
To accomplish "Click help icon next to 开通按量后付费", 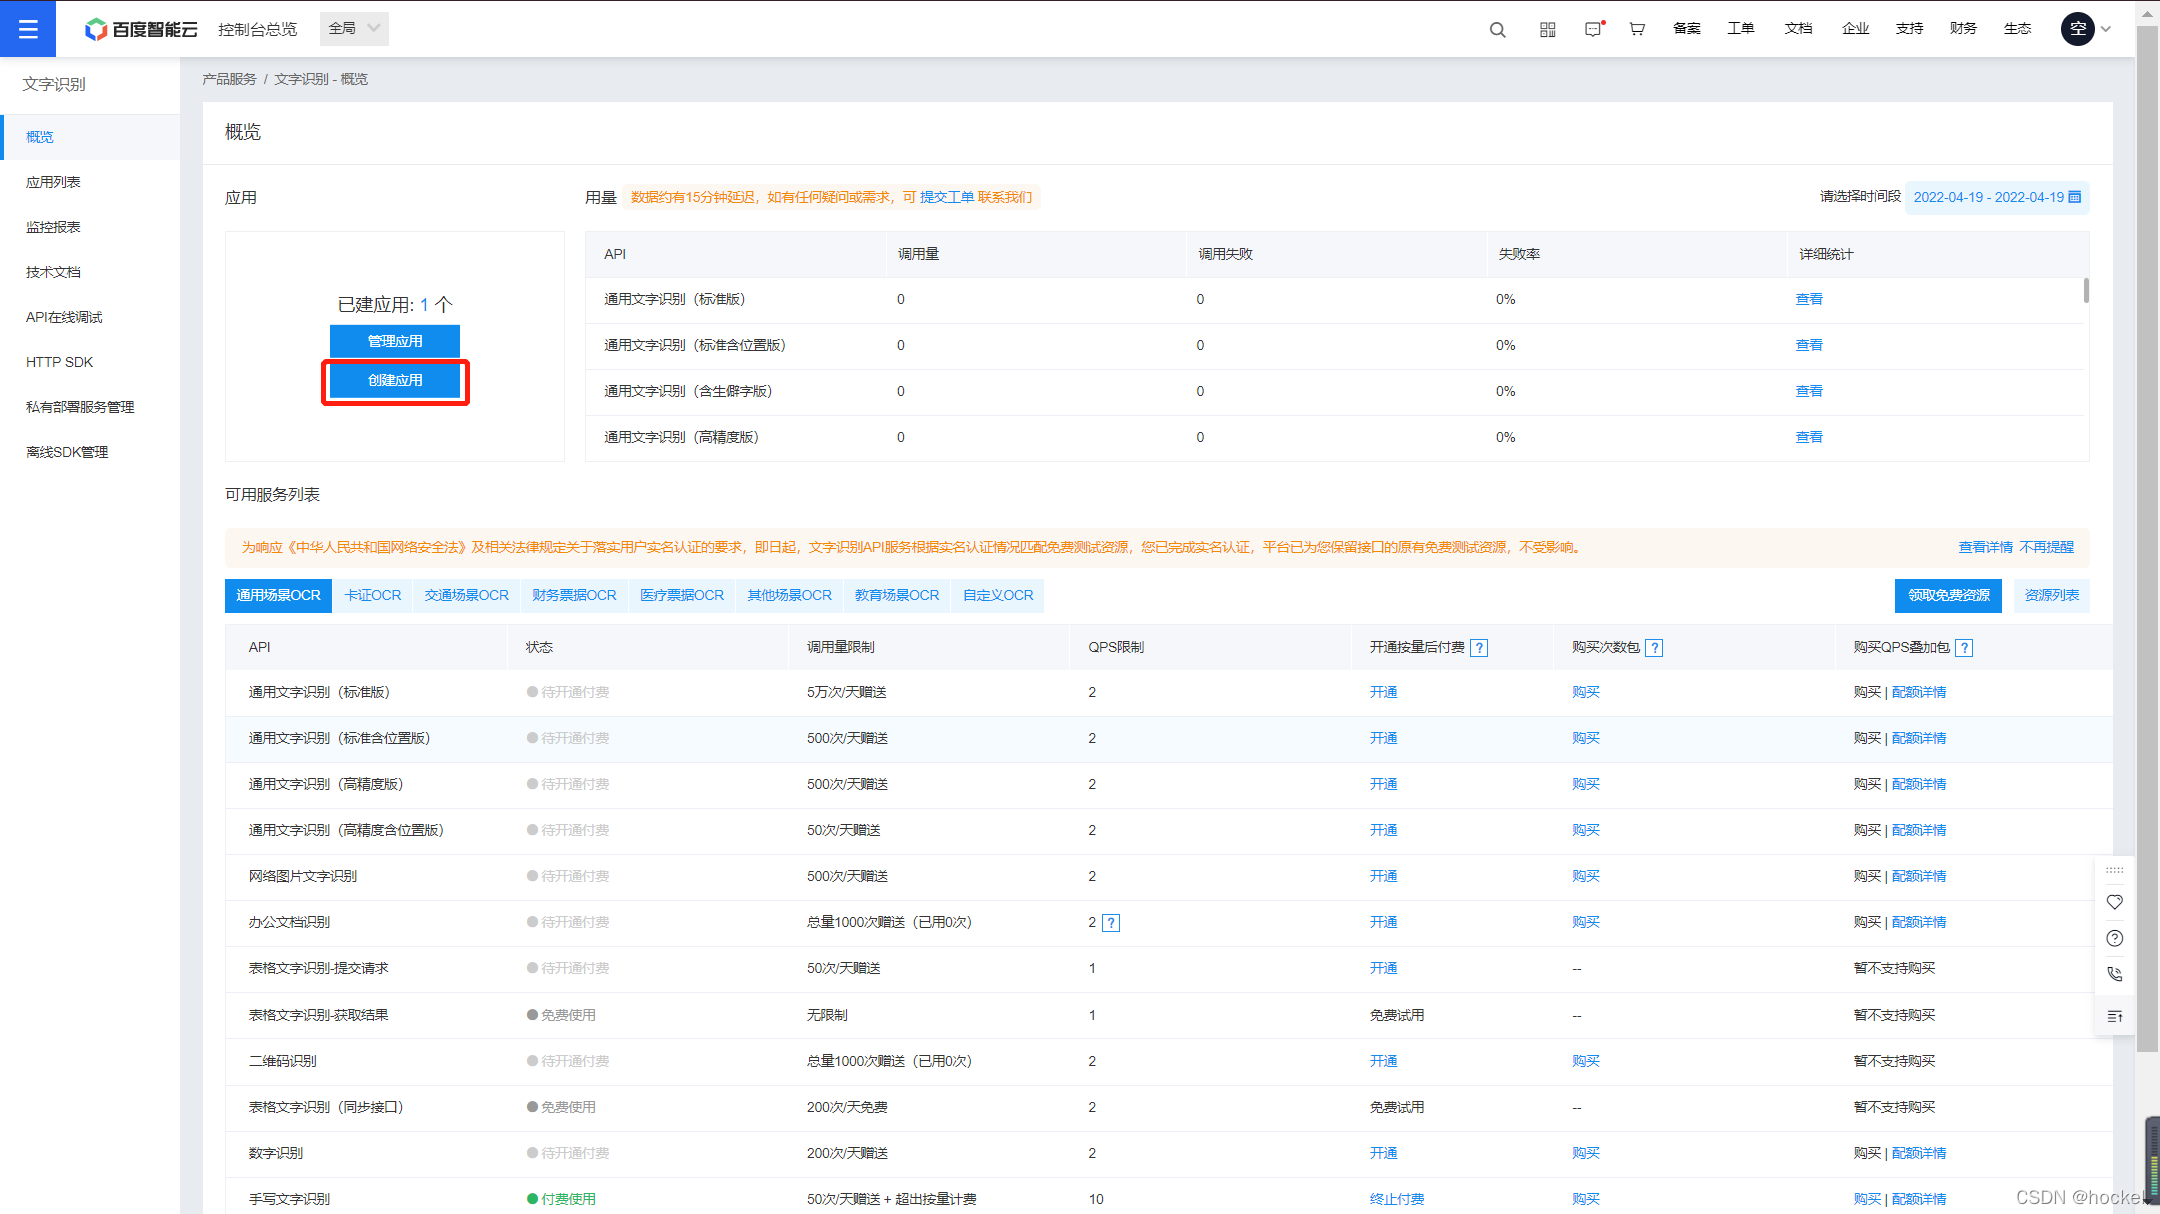I will (x=1479, y=648).
